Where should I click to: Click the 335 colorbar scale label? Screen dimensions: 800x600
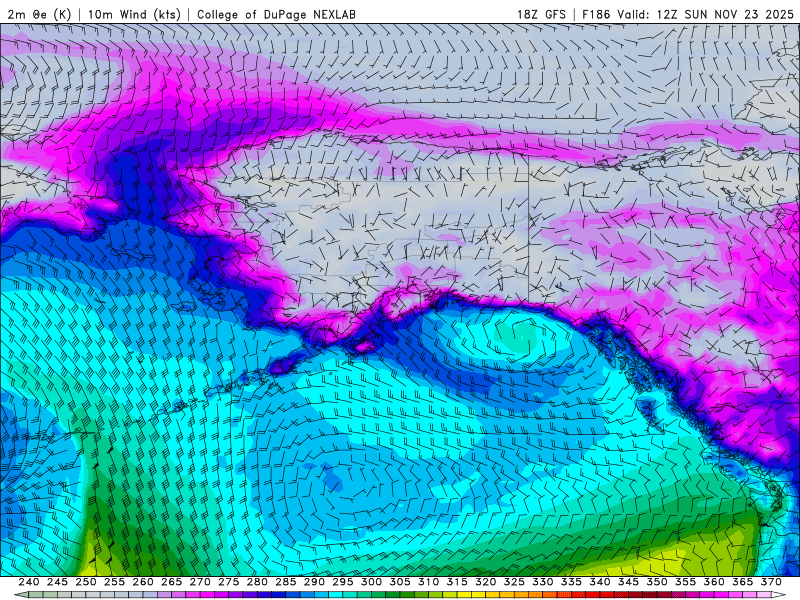pos(571,582)
